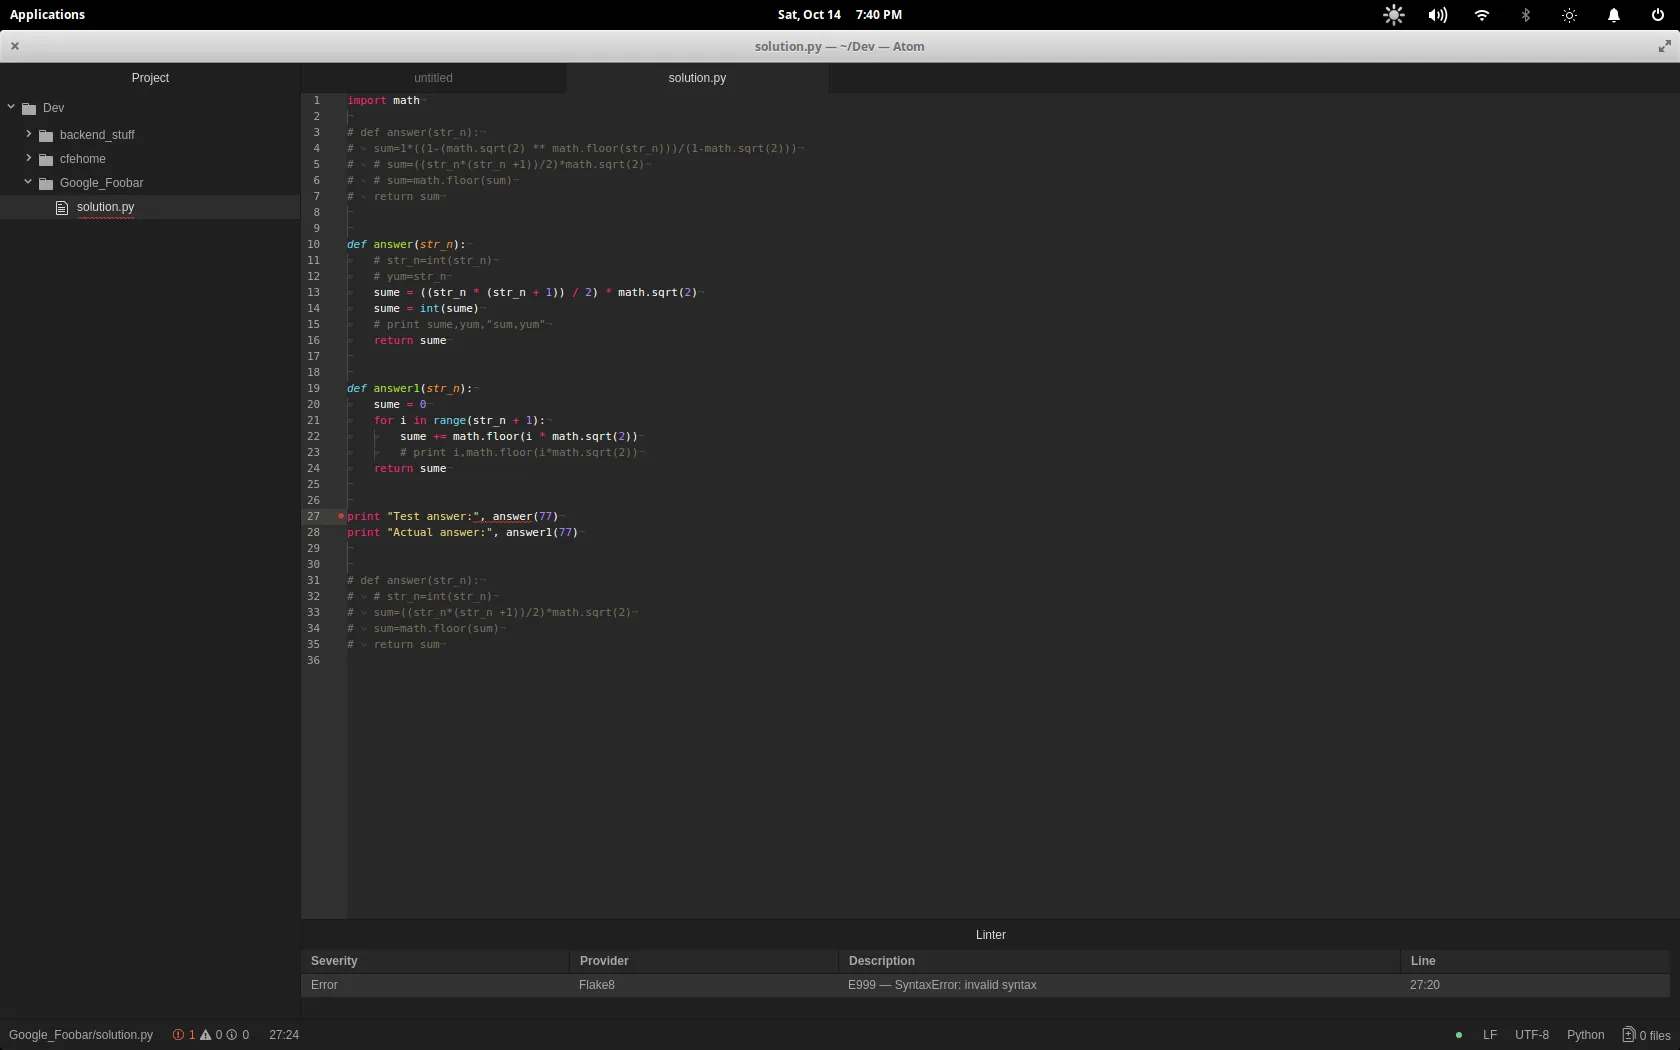Open the volume indicator in top panel
Image resolution: width=1680 pixels, height=1050 pixels.
coord(1437,15)
